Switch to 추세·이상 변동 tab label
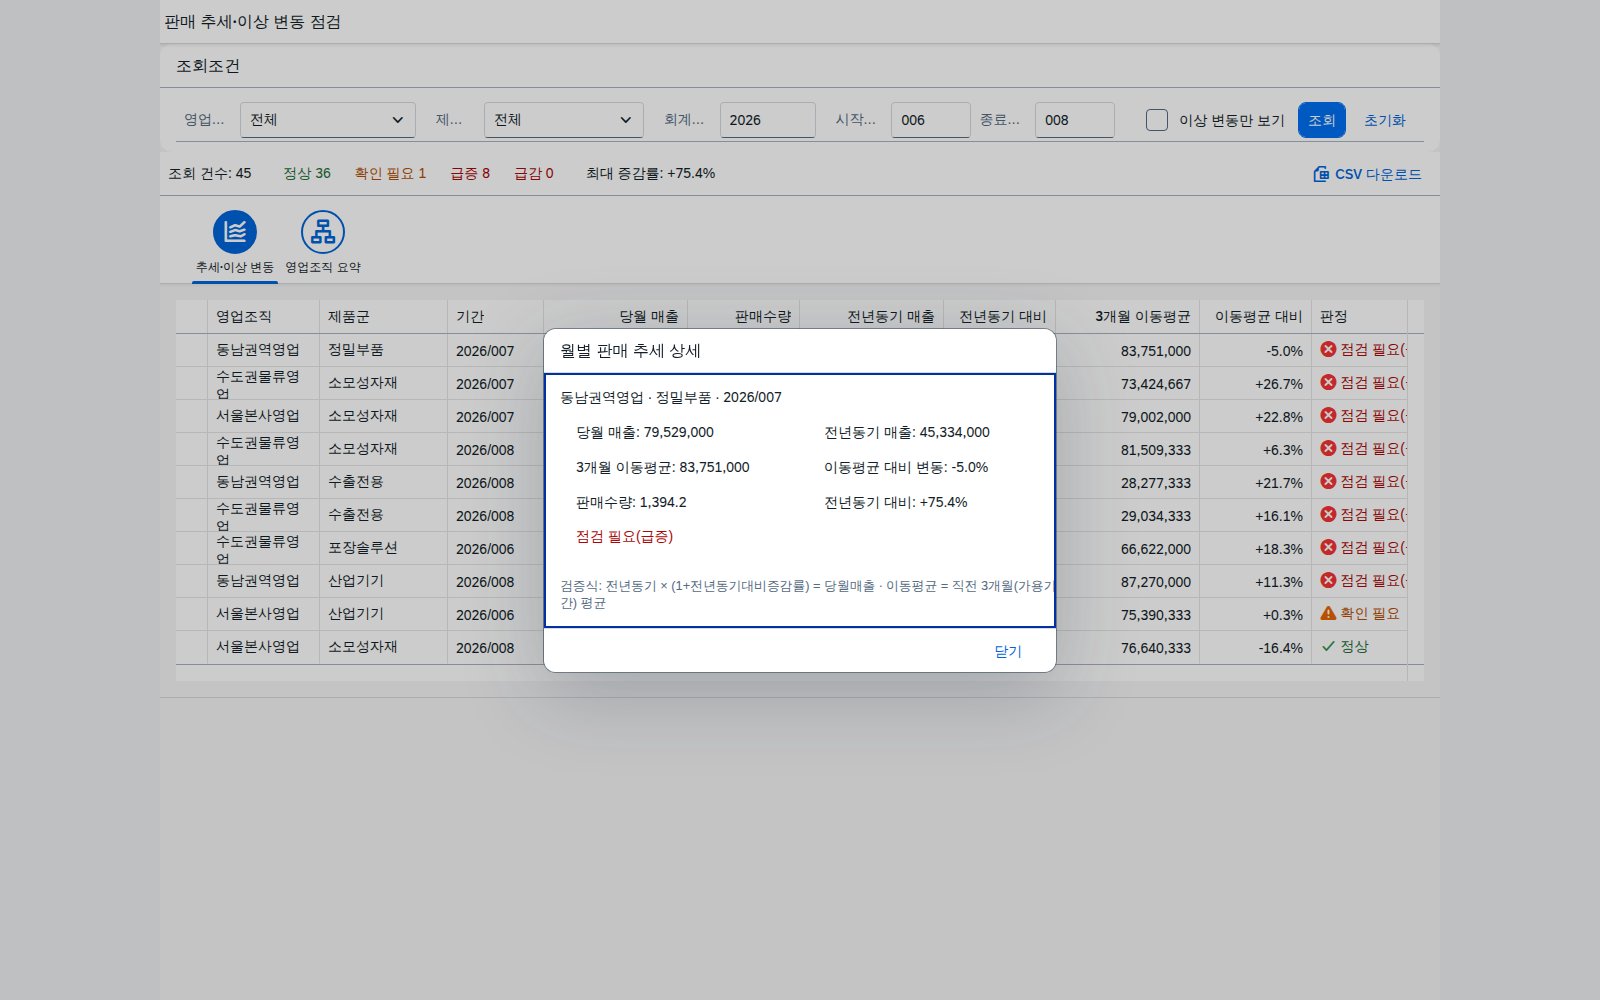 (235, 268)
